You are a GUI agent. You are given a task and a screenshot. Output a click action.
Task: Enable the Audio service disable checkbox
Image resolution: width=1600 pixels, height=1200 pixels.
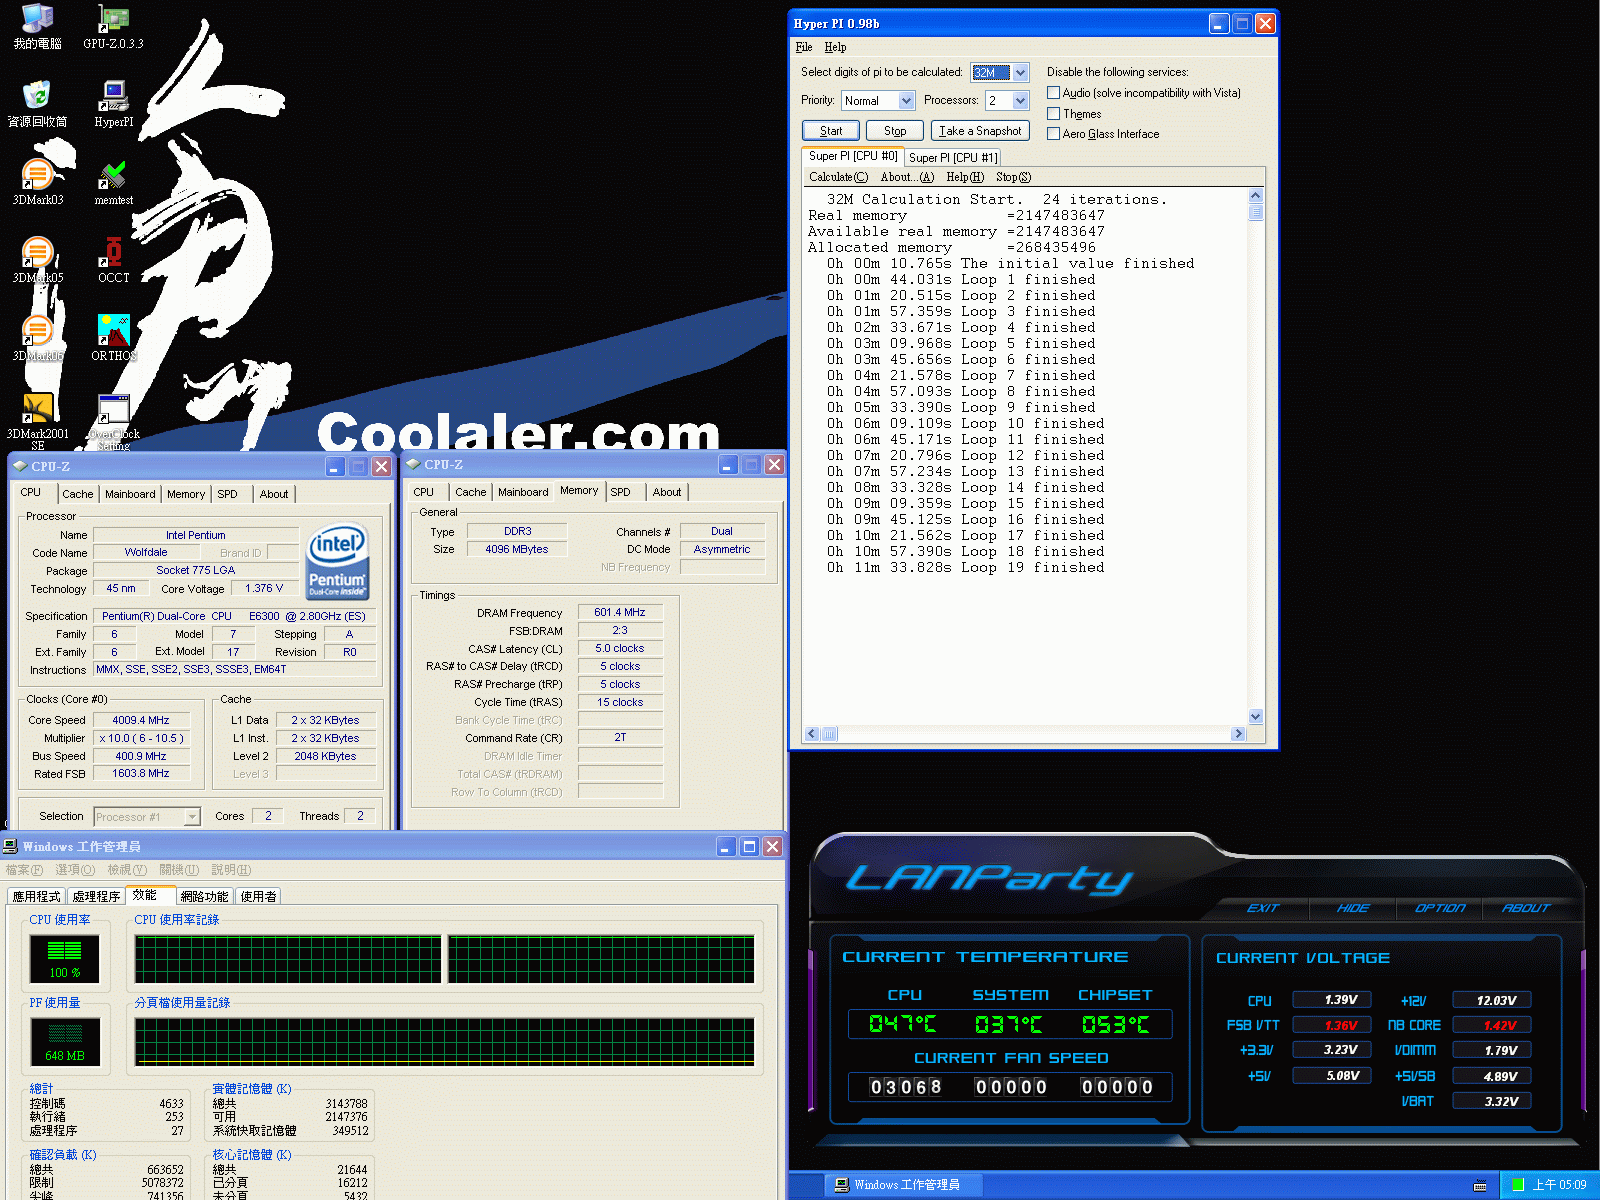[1053, 93]
